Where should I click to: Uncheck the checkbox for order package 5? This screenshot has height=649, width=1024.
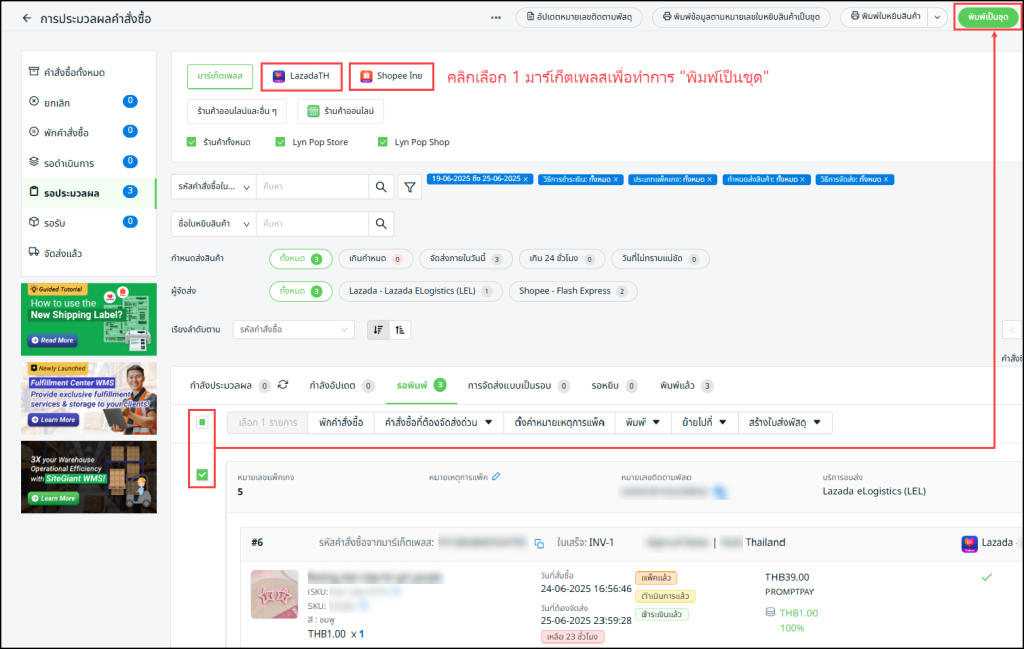(202, 475)
